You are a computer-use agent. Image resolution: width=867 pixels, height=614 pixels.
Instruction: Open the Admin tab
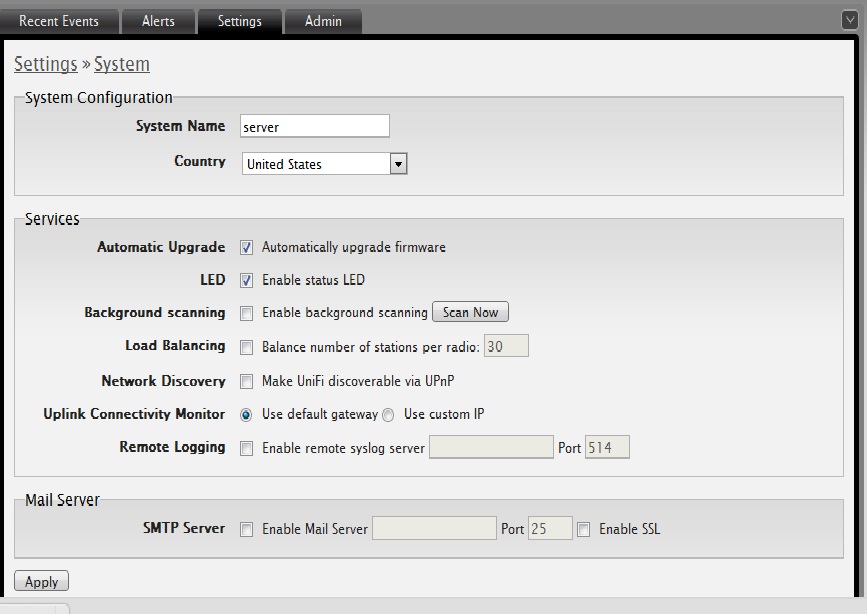point(323,22)
